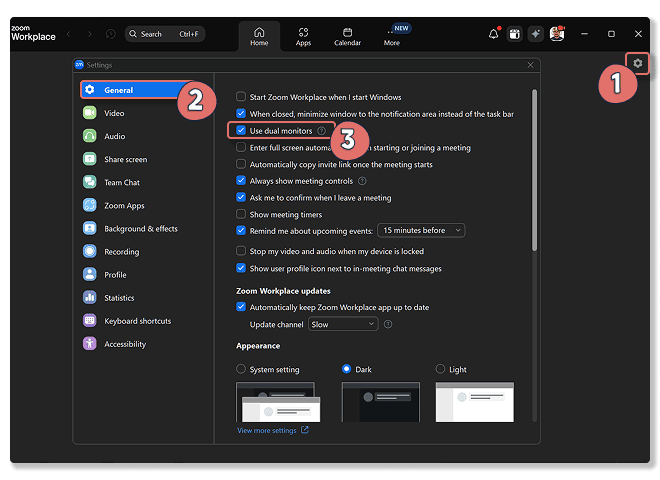Uncheck Remind me about upcoming events

(x=241, y=231)
